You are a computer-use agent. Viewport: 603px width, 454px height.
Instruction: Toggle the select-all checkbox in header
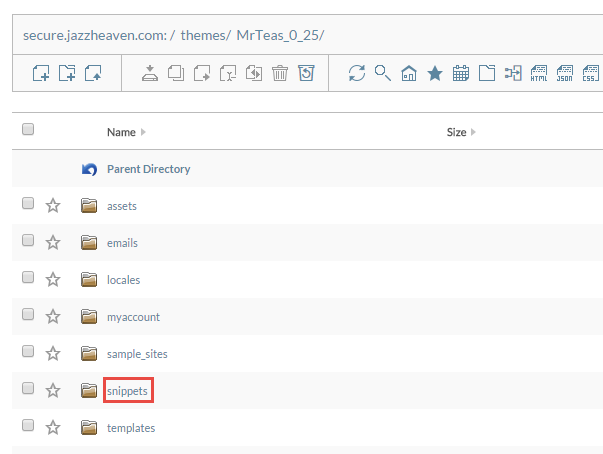pos(28,129)
